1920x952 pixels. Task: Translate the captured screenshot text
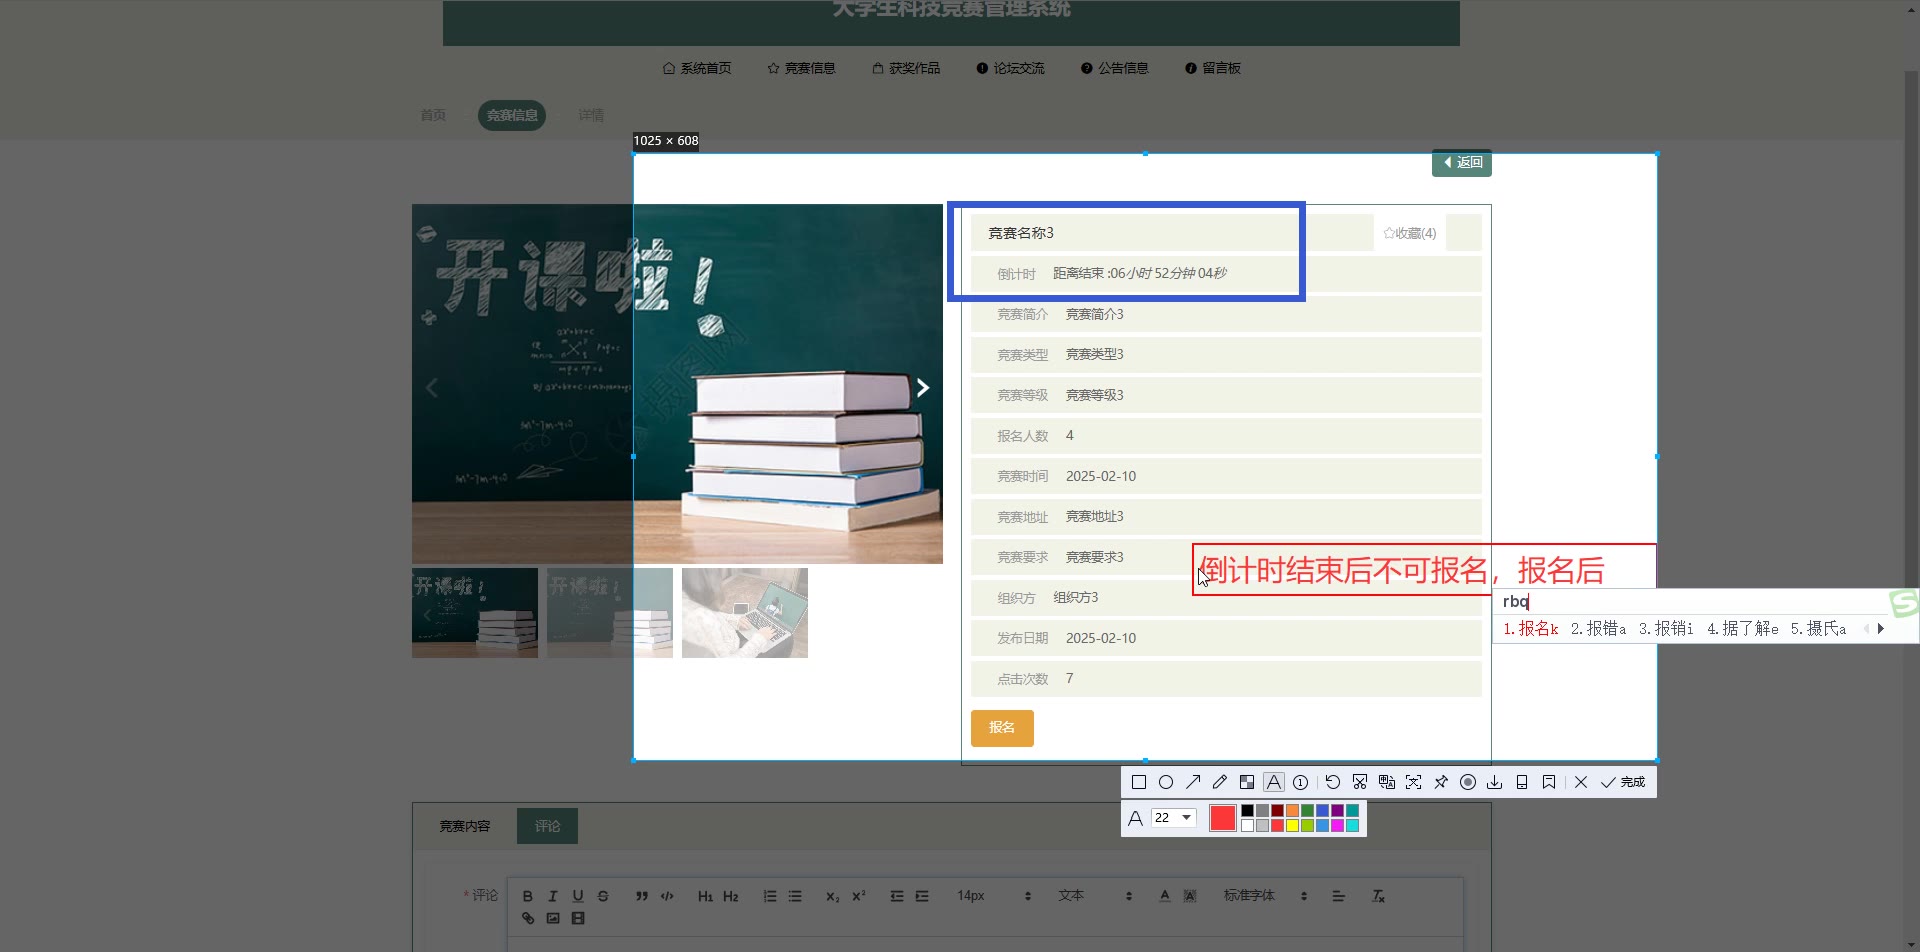(x=1387, y=782)
